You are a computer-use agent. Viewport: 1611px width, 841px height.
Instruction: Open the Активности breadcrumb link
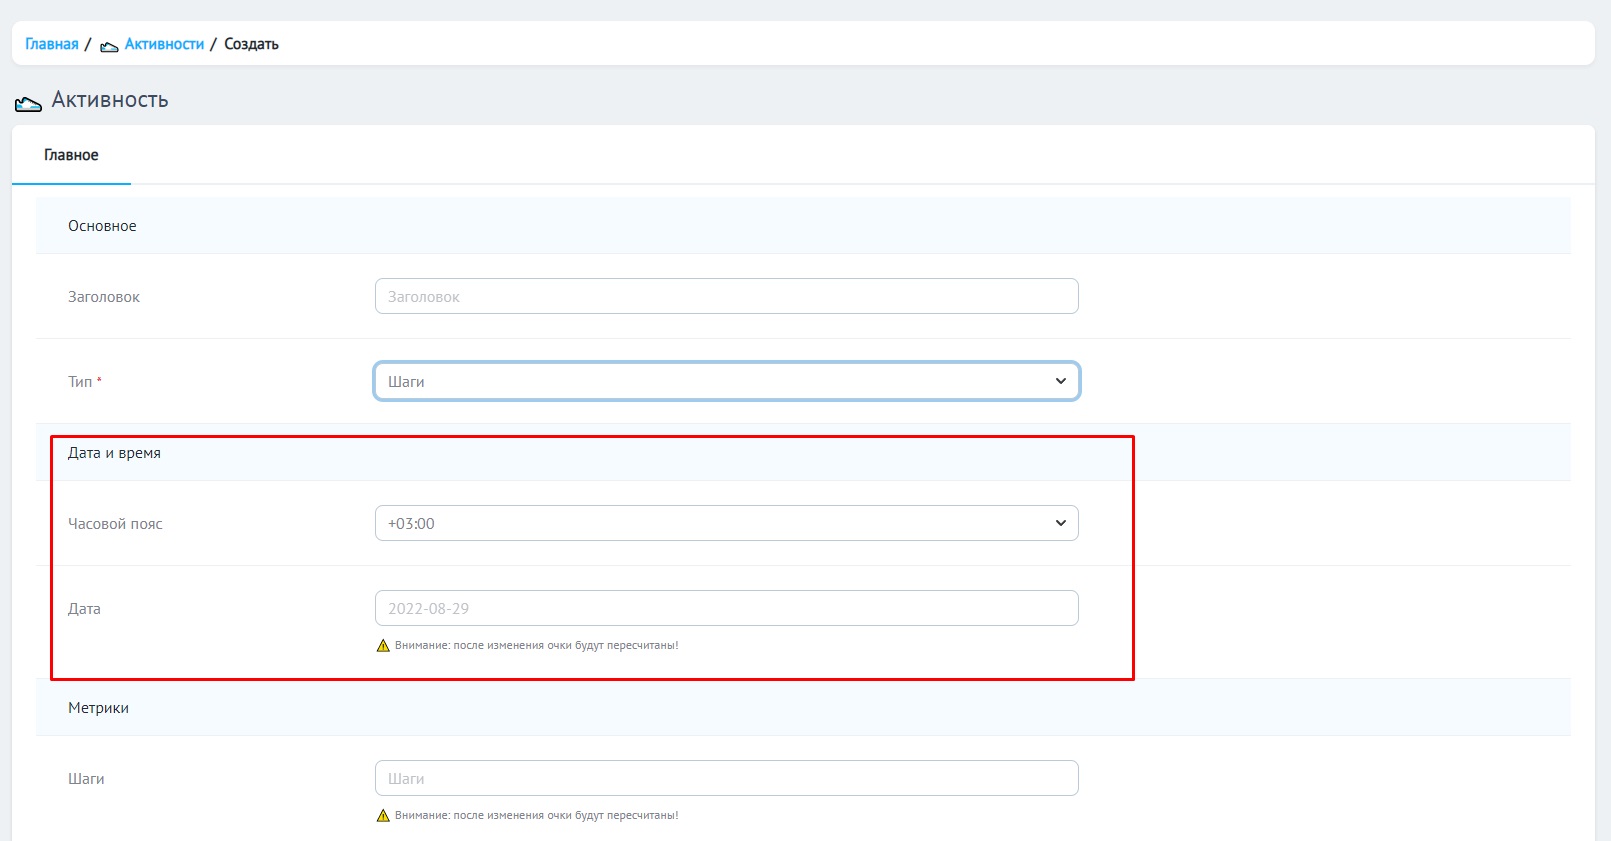tap(164, 44)
